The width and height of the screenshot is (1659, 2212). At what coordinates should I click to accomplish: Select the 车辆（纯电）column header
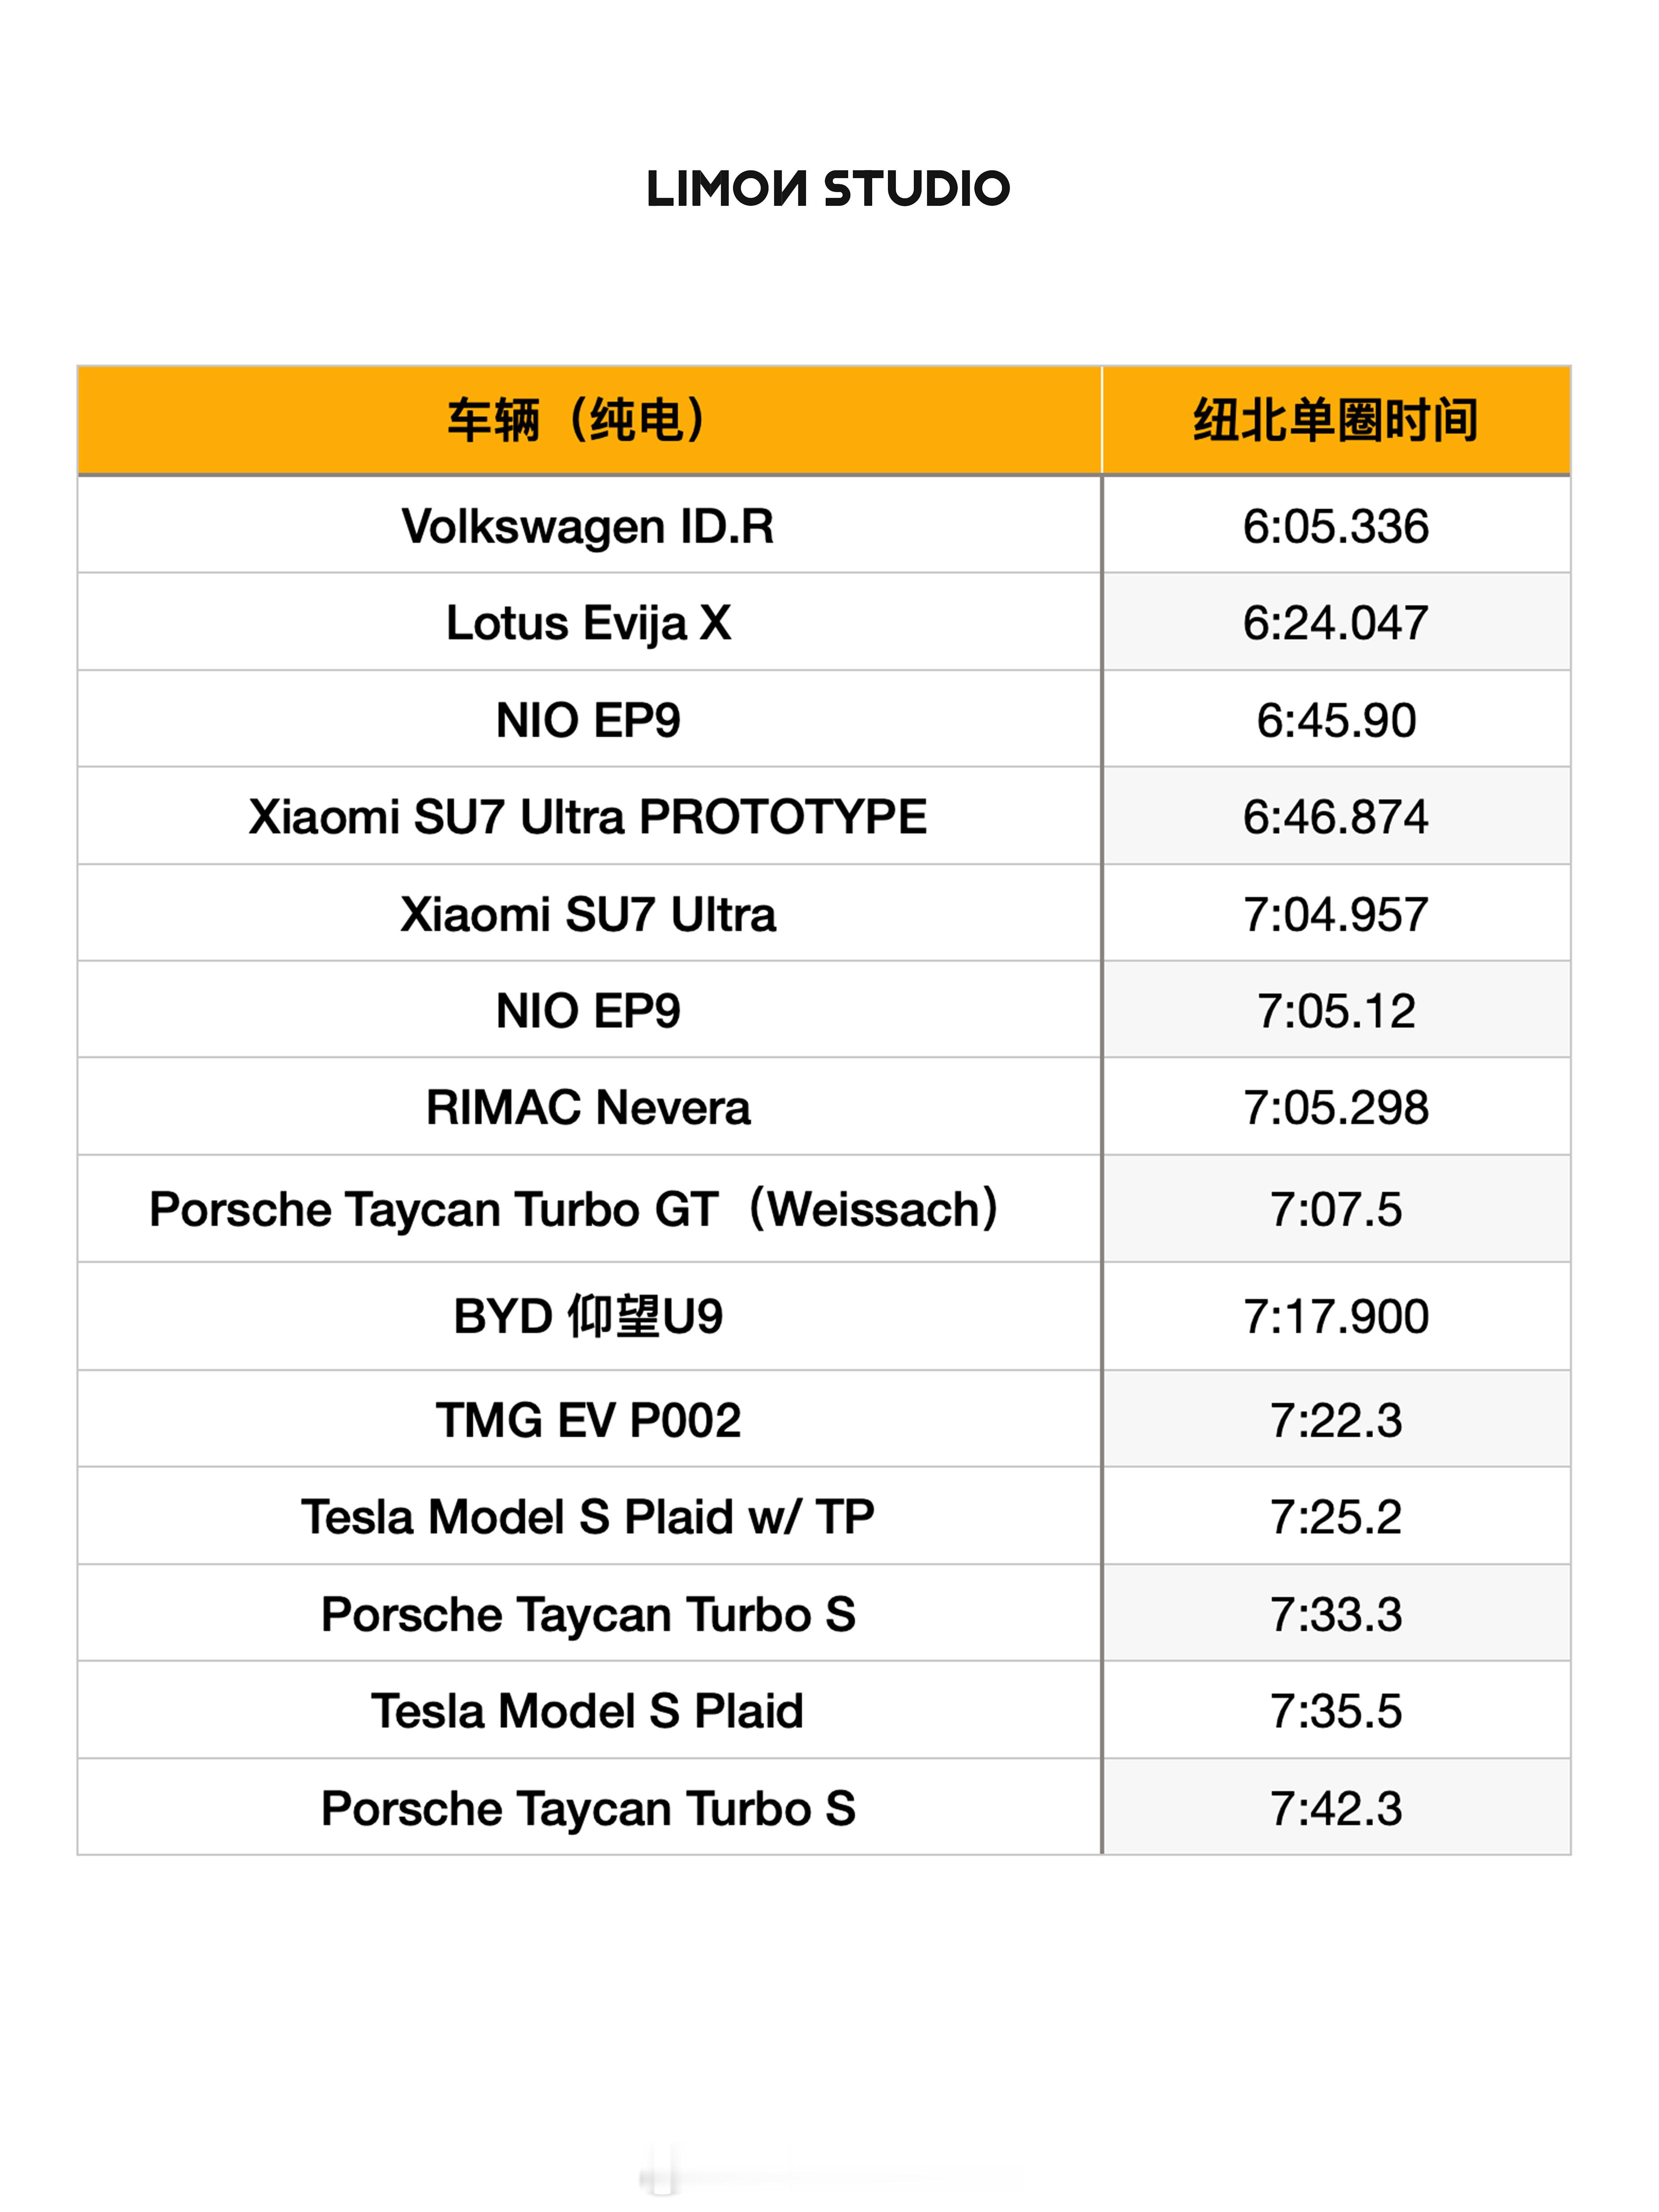point(589,420)
